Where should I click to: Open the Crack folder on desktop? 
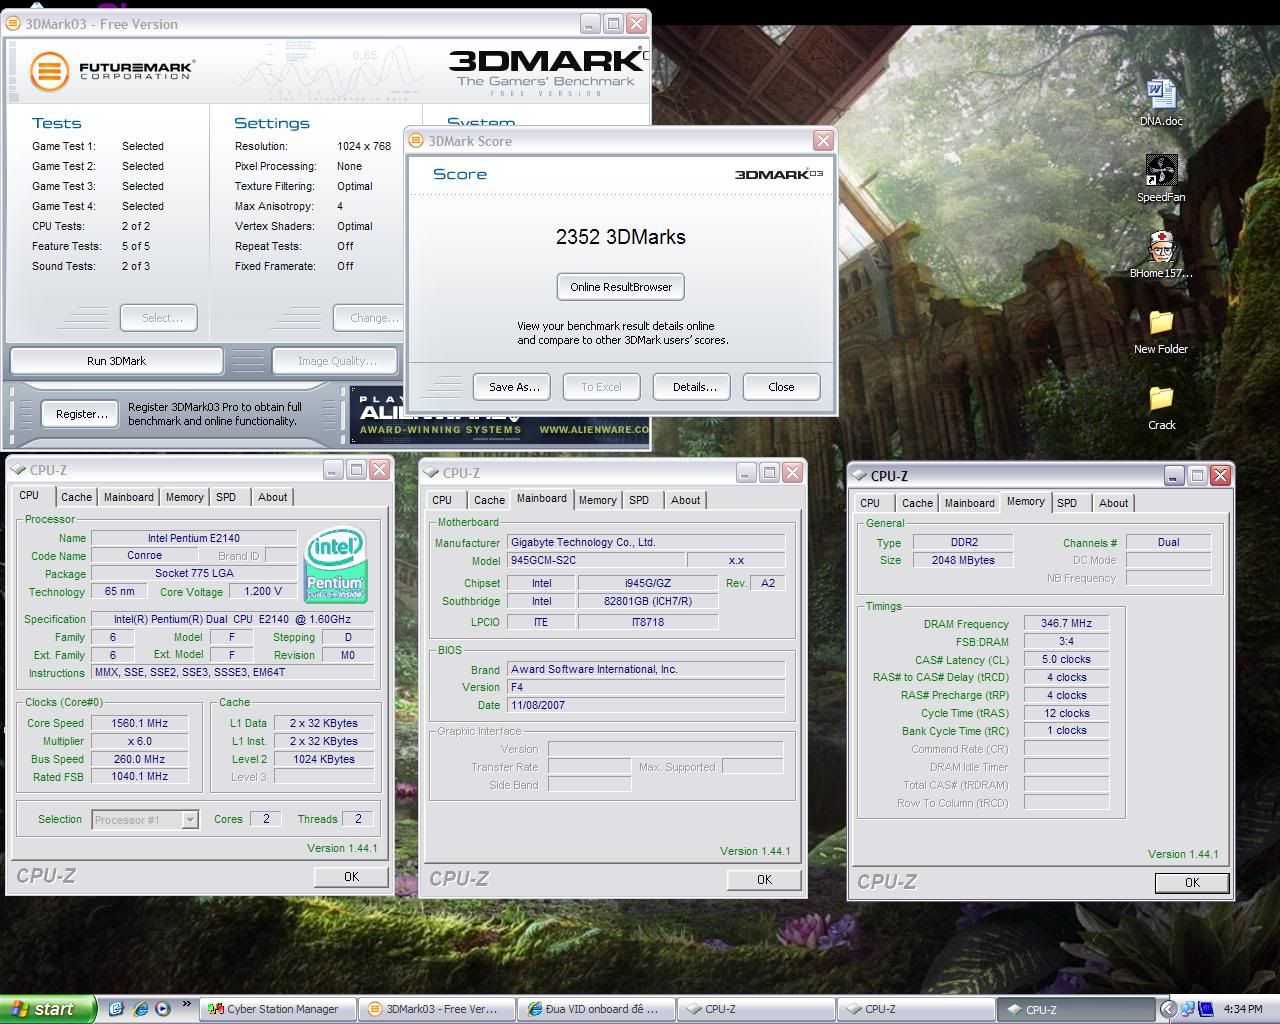coord(1161,407)
